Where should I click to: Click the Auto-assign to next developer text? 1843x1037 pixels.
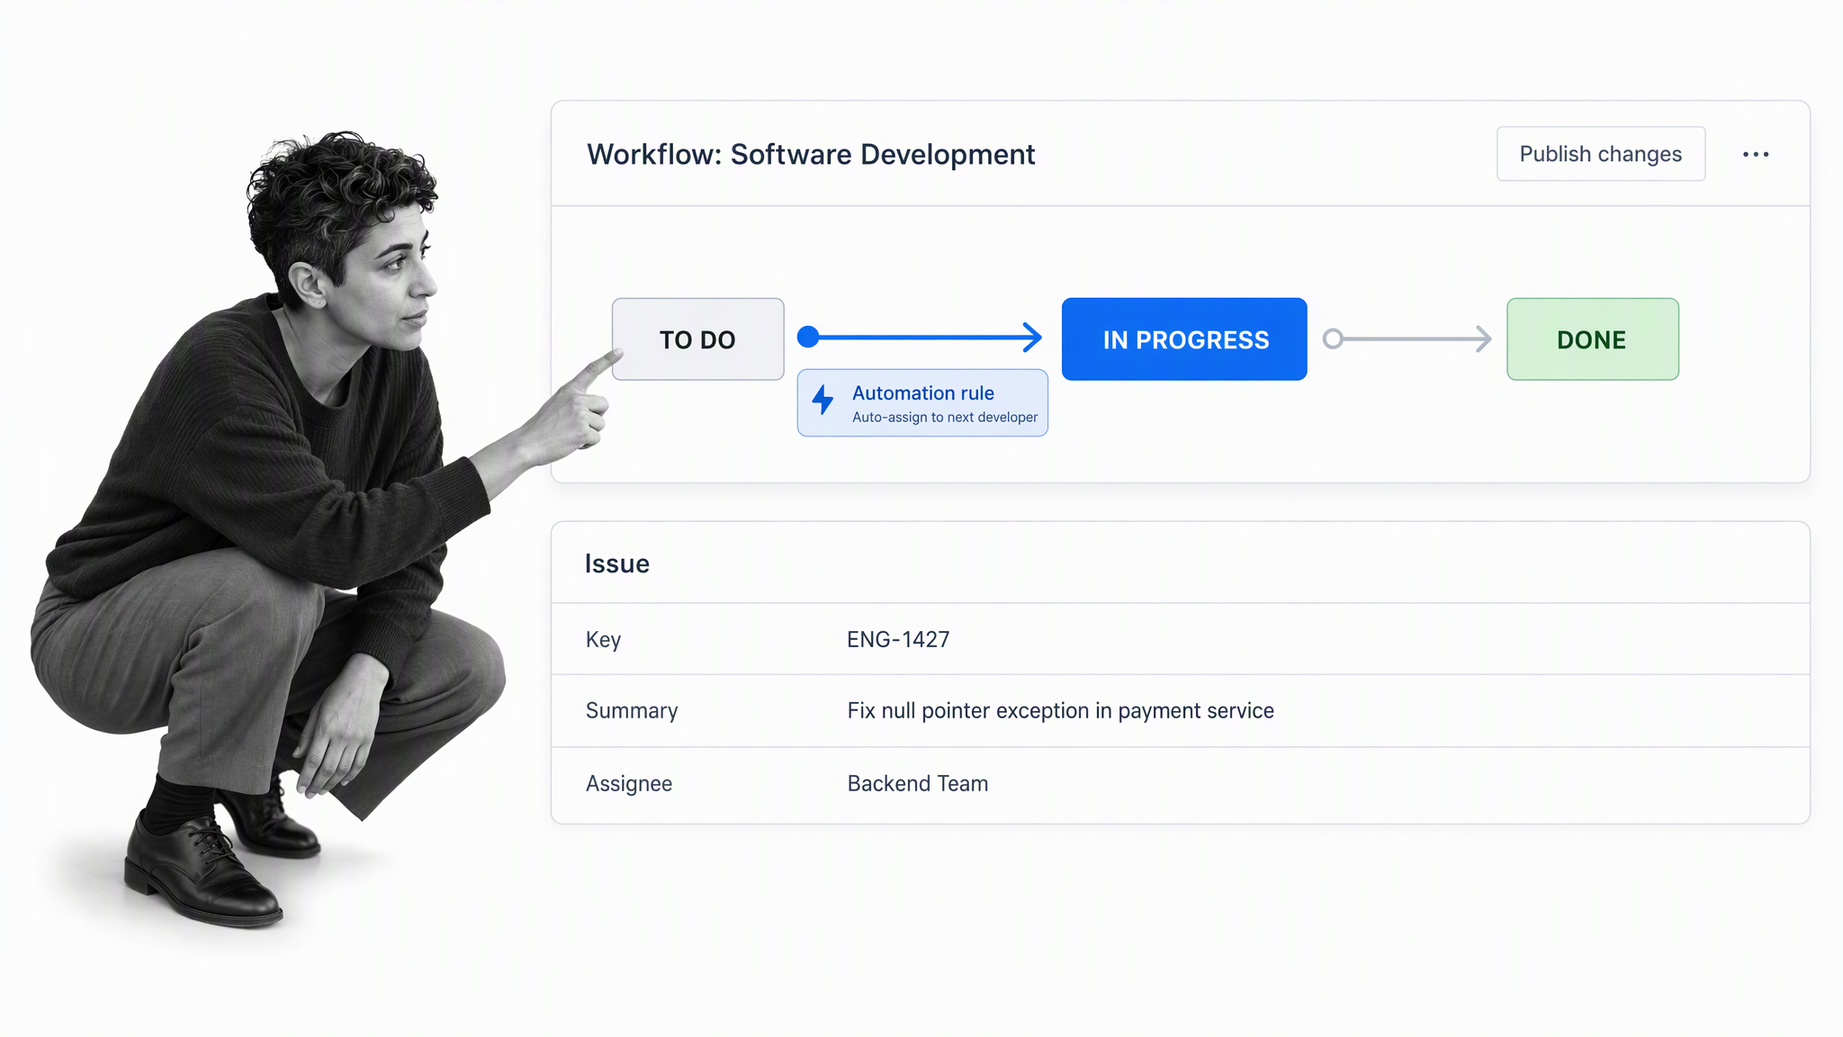[945, 417]
